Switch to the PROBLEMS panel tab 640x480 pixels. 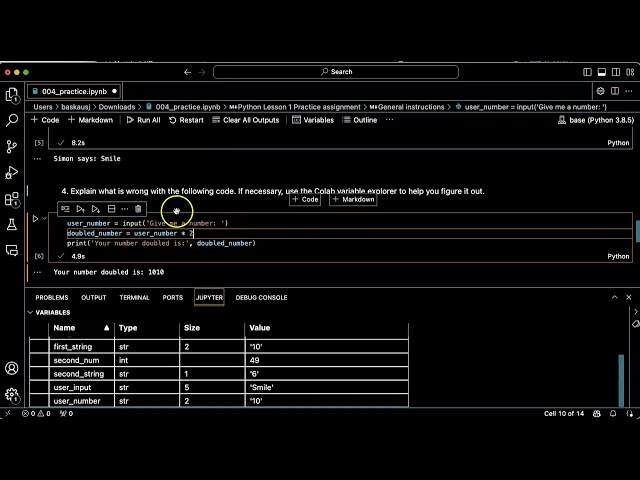click(x=52, y=297)
